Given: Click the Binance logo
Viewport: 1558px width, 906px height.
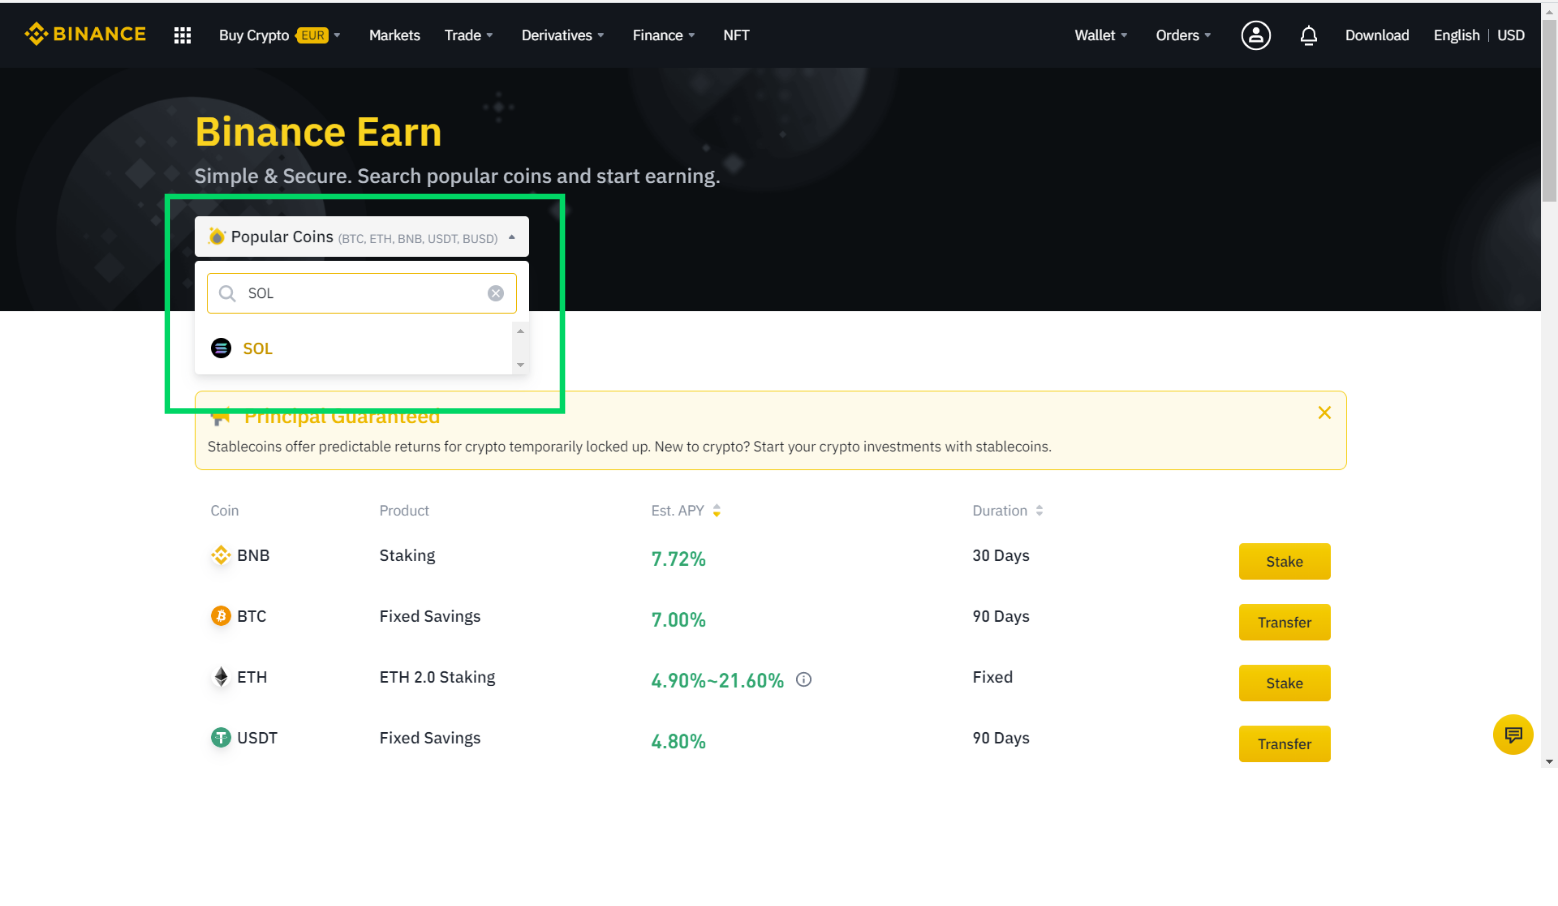Looking at the screenshot, I should 85,34.
